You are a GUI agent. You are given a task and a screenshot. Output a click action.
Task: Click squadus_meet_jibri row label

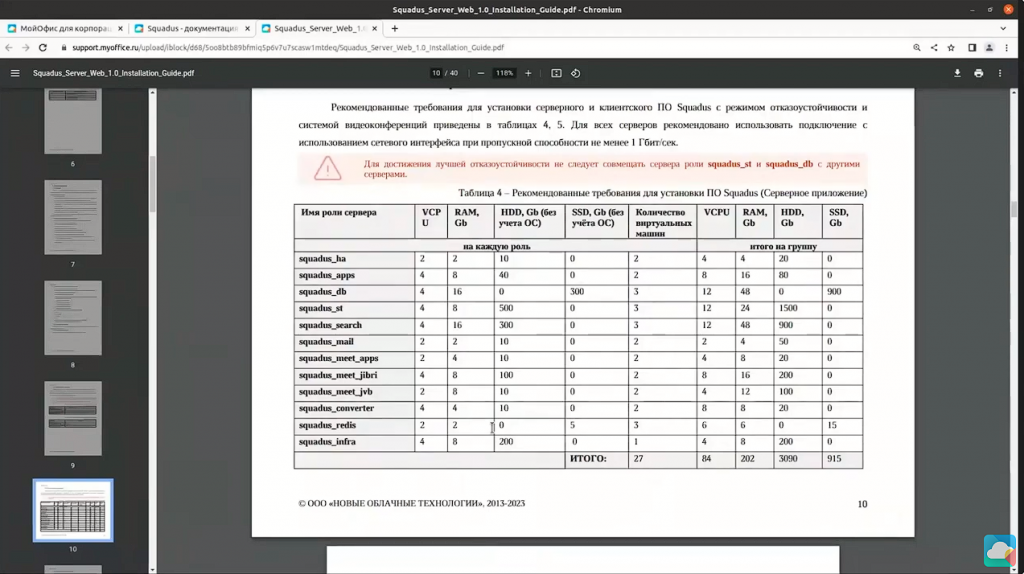pyautogui.click(x=338, y=375)
